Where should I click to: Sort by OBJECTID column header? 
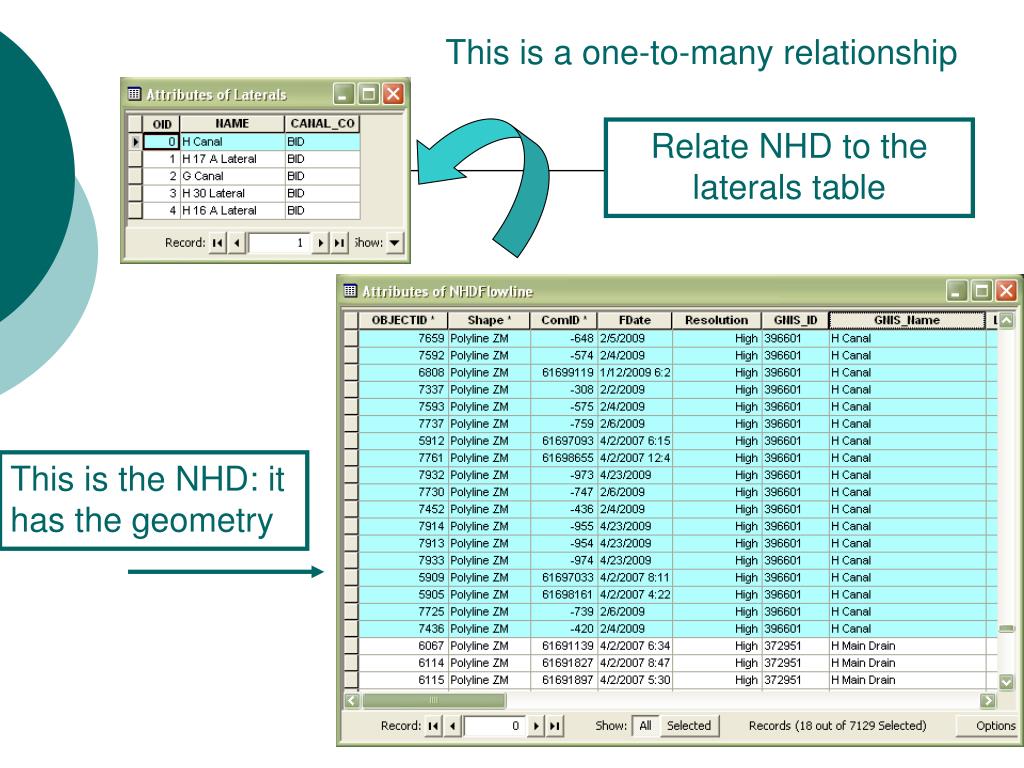(x=403, y=320)
